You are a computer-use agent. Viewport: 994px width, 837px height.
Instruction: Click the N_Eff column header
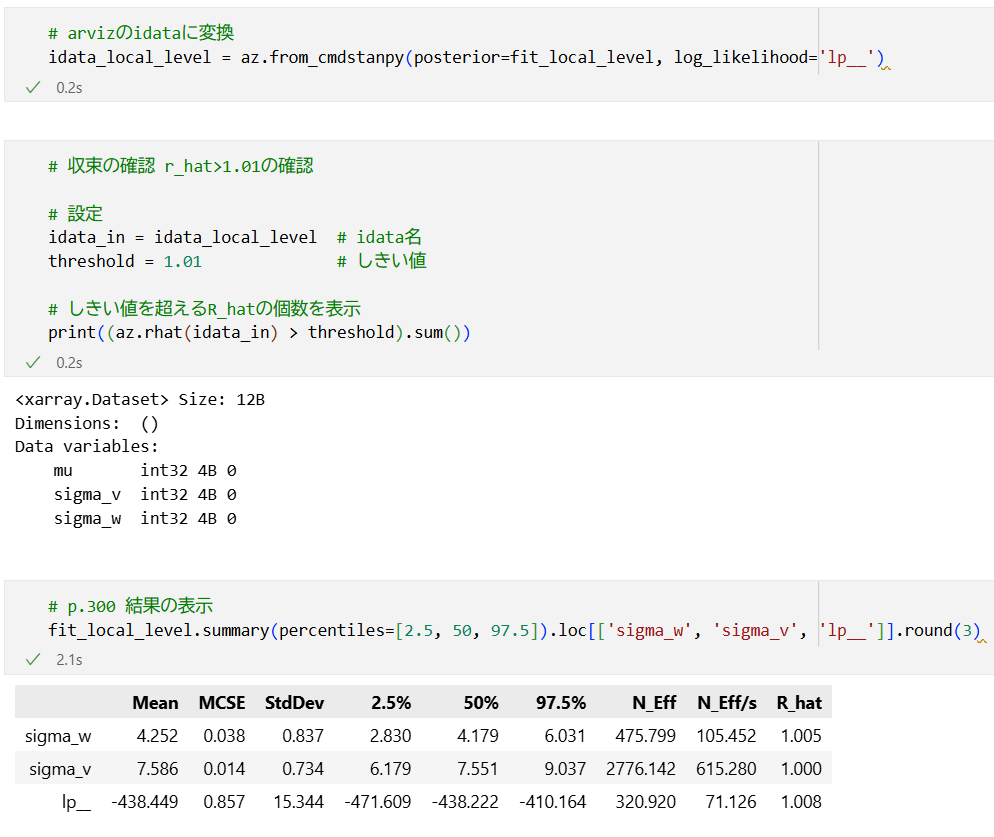(654, 703)
